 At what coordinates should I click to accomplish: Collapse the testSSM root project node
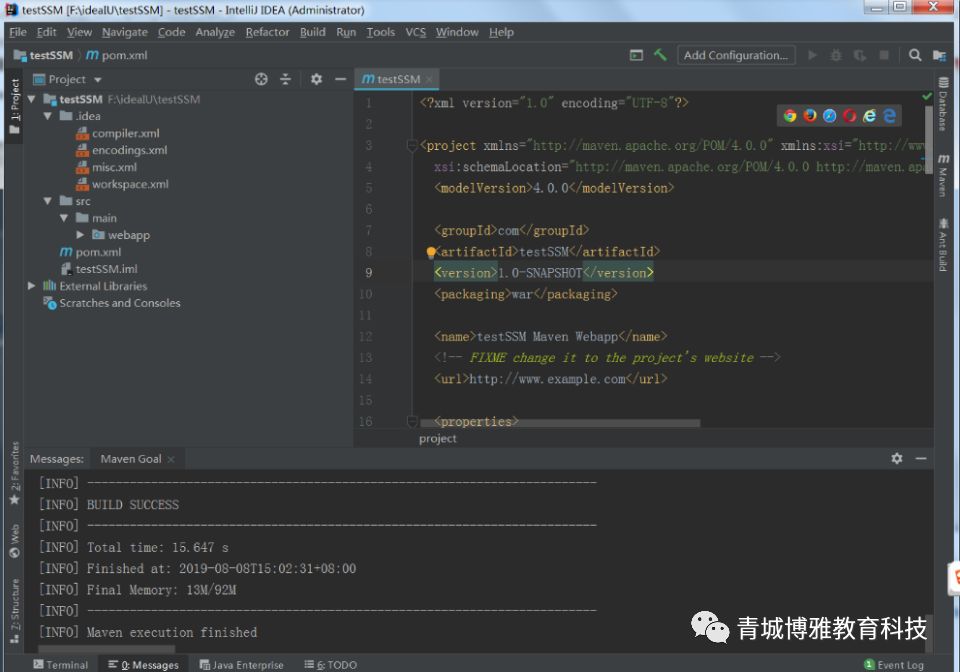click(x=31, y=99)
